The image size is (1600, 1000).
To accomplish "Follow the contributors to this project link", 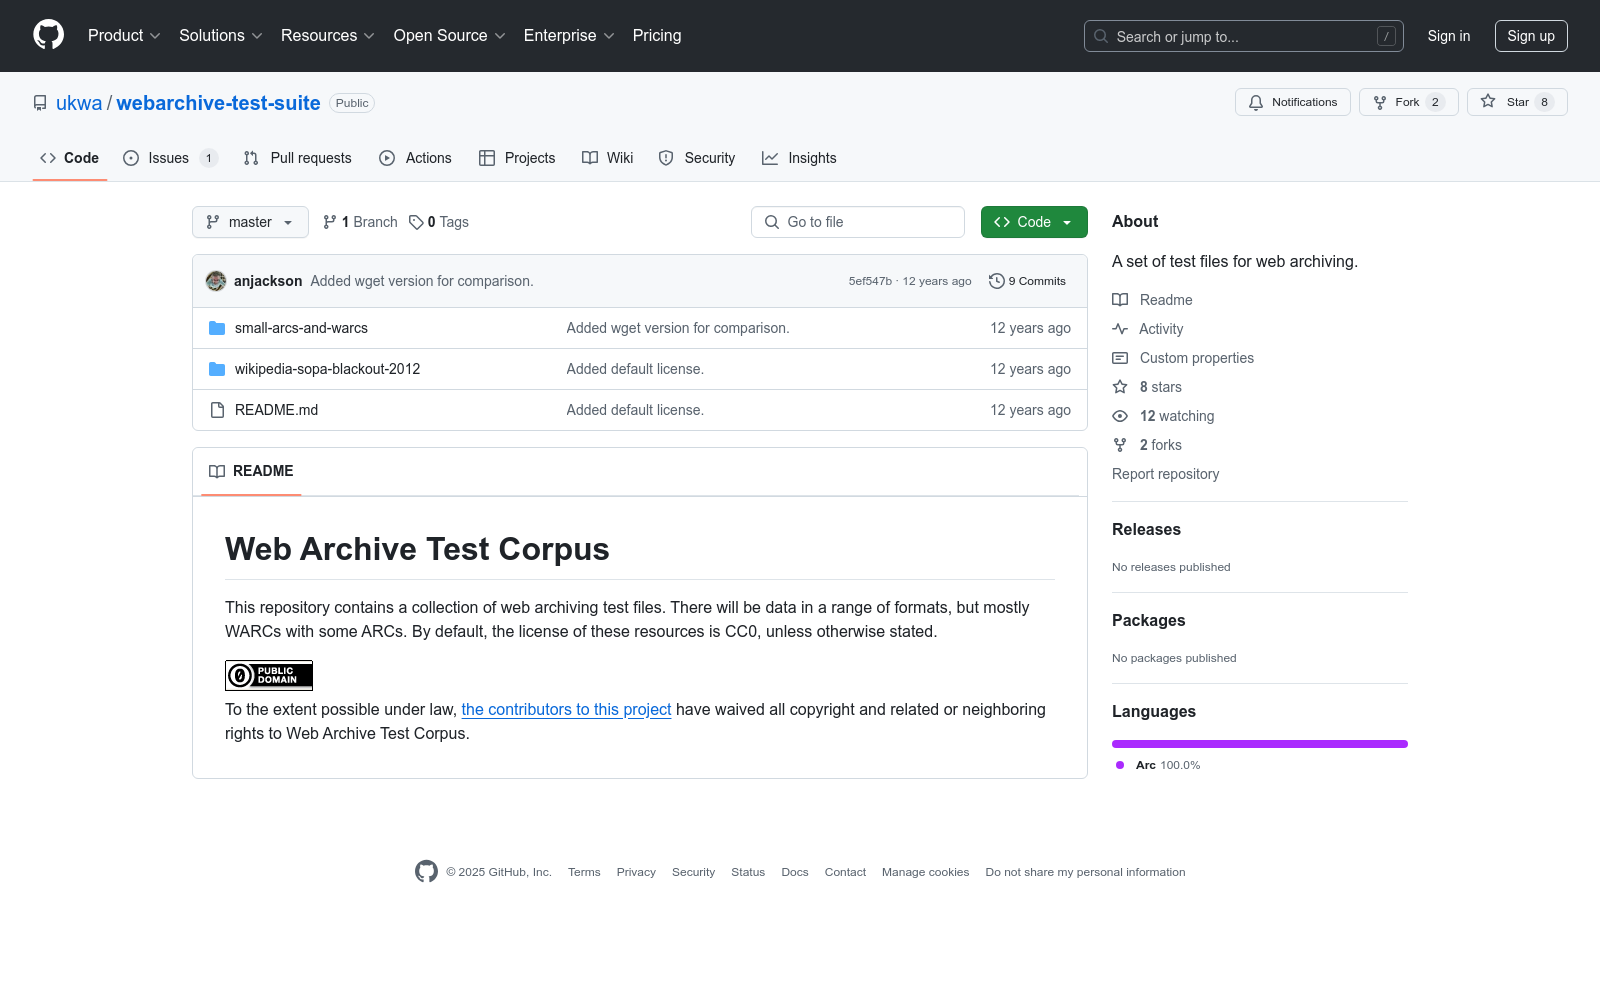I will [x=566, y=709].
